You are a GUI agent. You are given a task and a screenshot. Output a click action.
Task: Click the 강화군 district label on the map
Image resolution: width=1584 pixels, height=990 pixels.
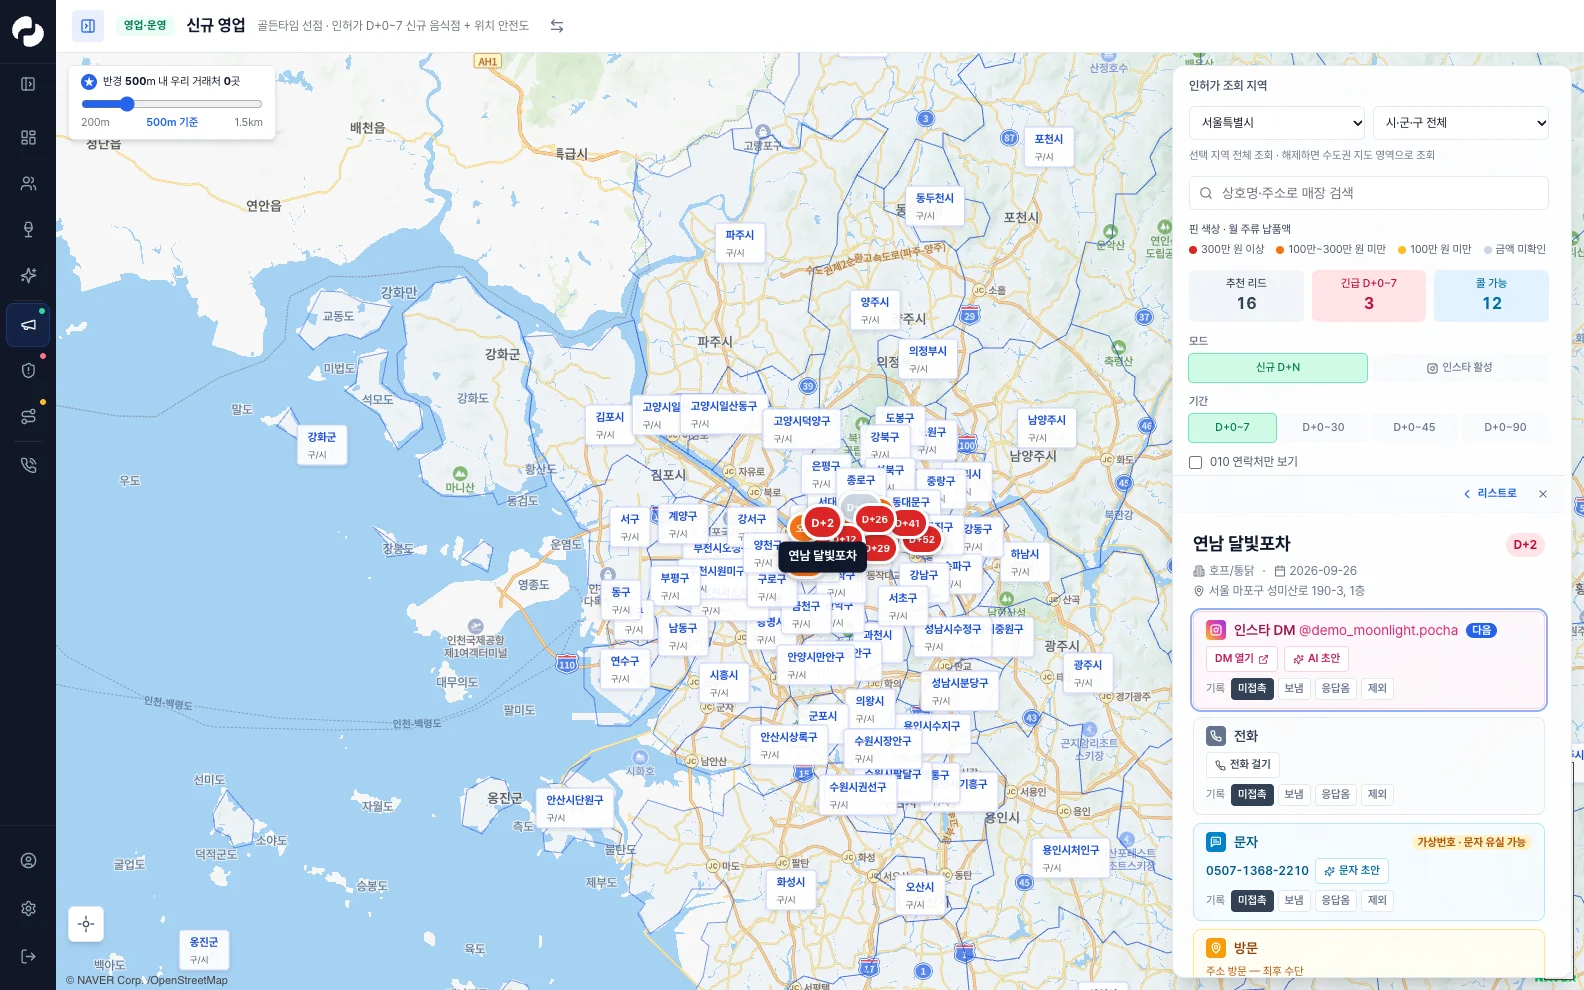tap(321, 445)
